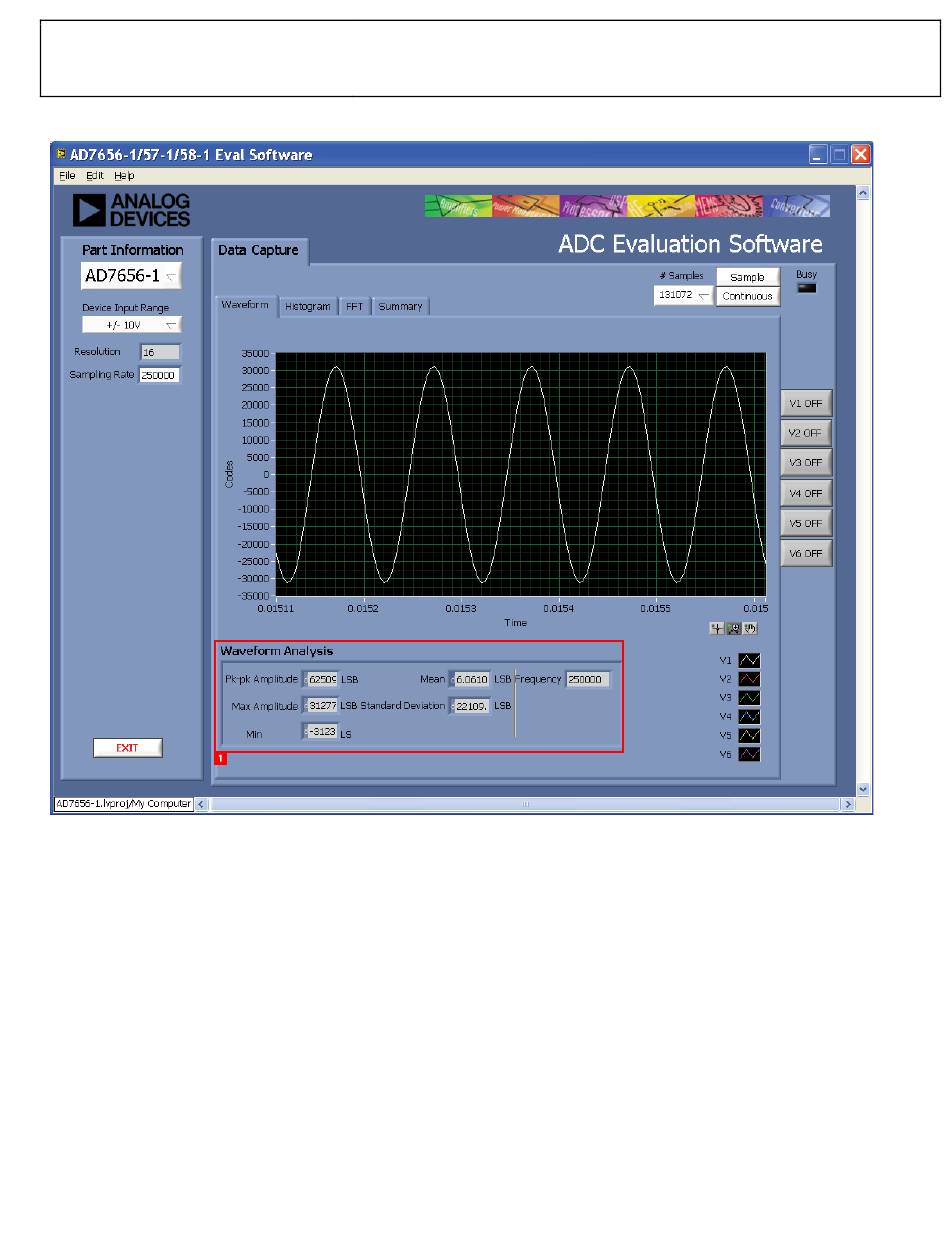Click the application icon in the title bar
The height and width of the screenshot is (1254, 950).
click(62, 155)
